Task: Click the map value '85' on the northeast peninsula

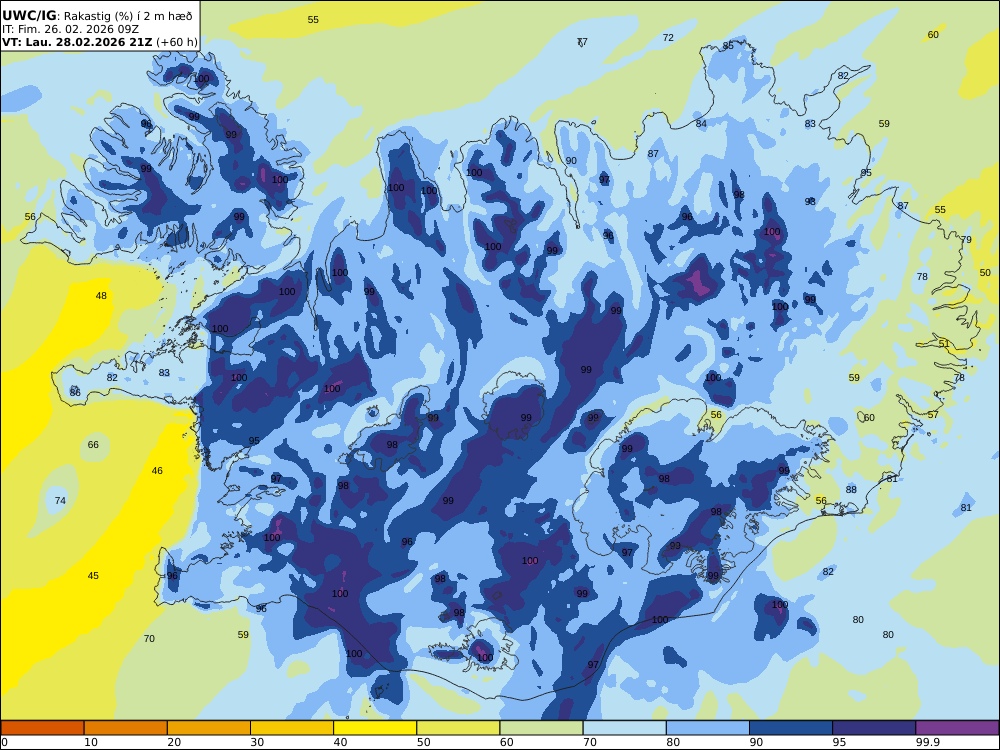Action: tap(728, 46)
